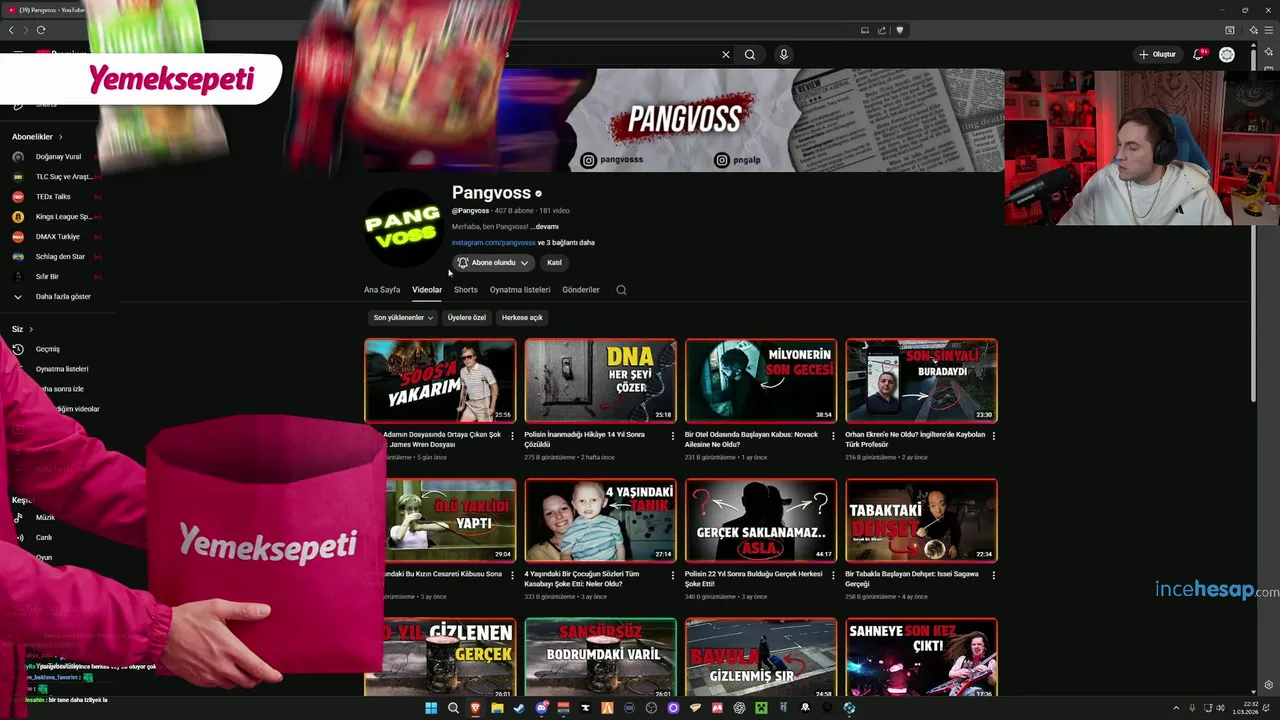Open the Geçmiş history icon in sidebar
The height and width of the screenshot is (720, 1280).
(x=18, y=349)
